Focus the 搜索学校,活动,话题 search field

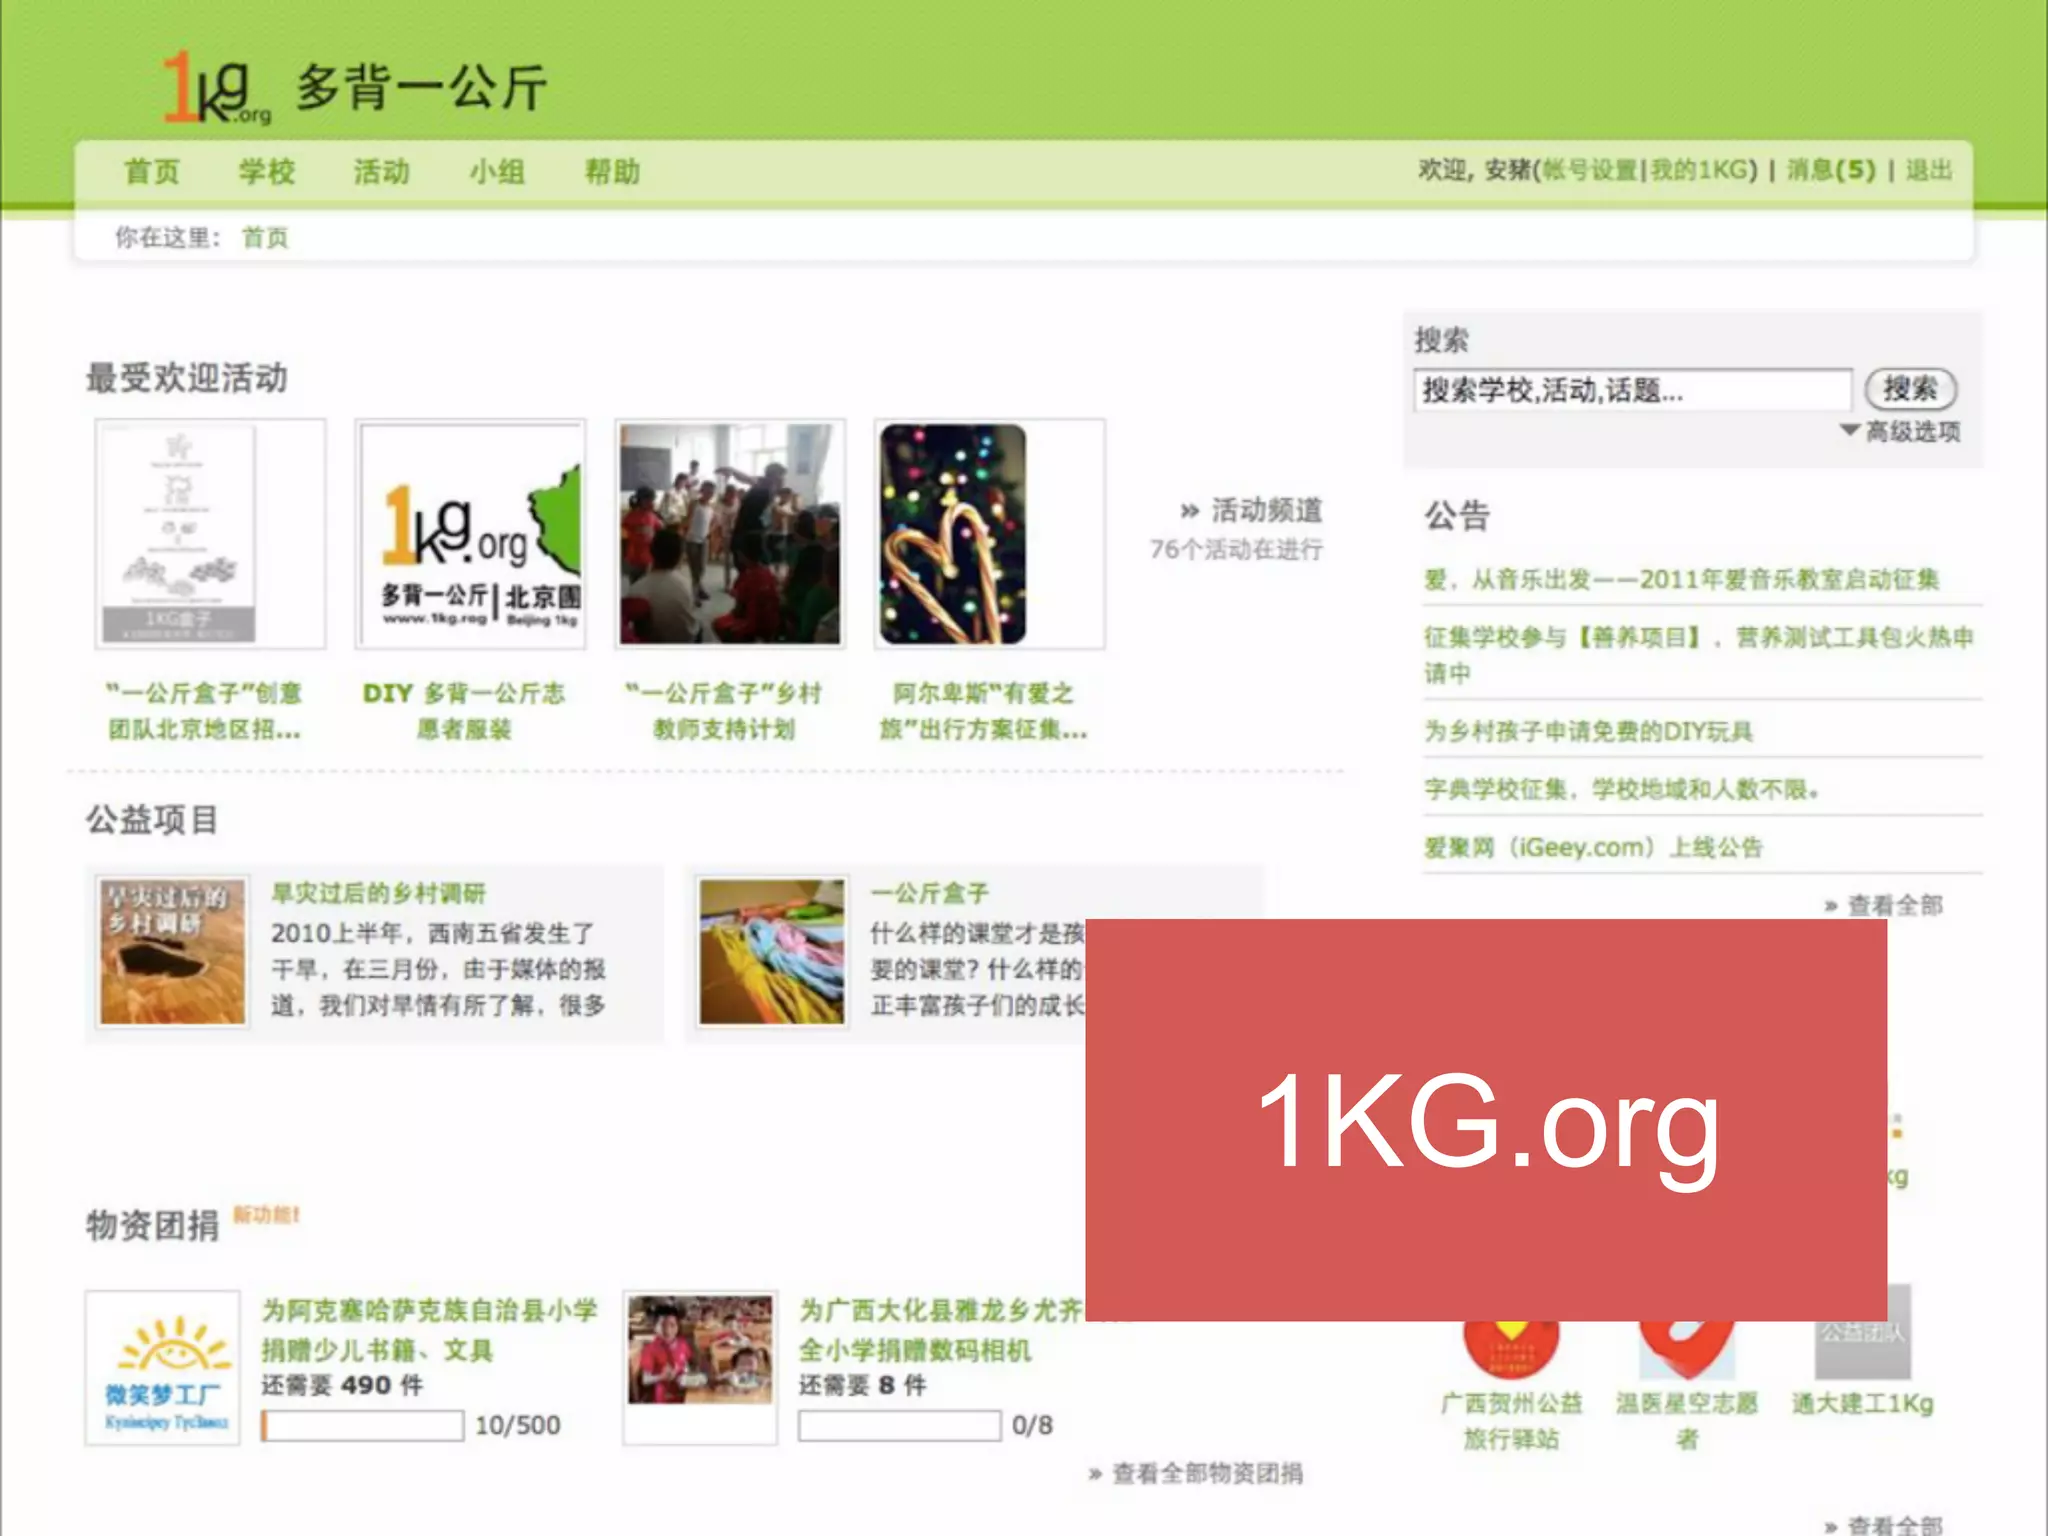pyautogui.click(x=1632, y=390)
